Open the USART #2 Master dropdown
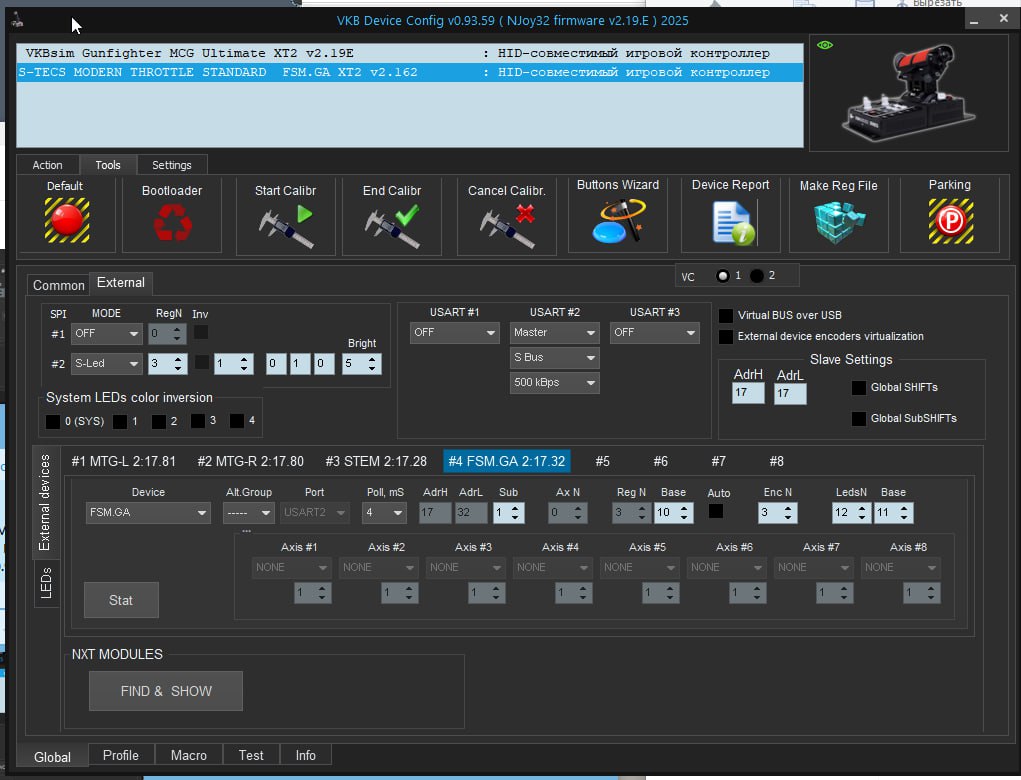The width and height of the screenshot is (1021, 780). [554, 332]
